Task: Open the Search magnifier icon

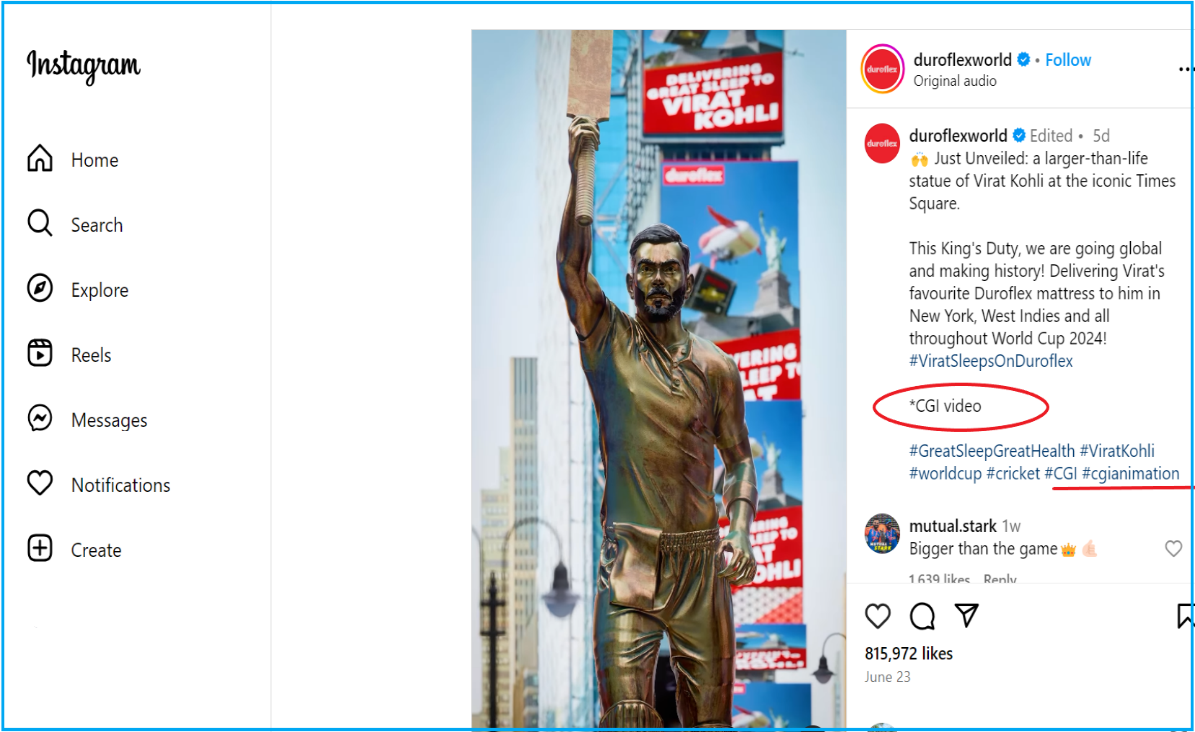Action: pyautogui.click(x=40, y=223)
